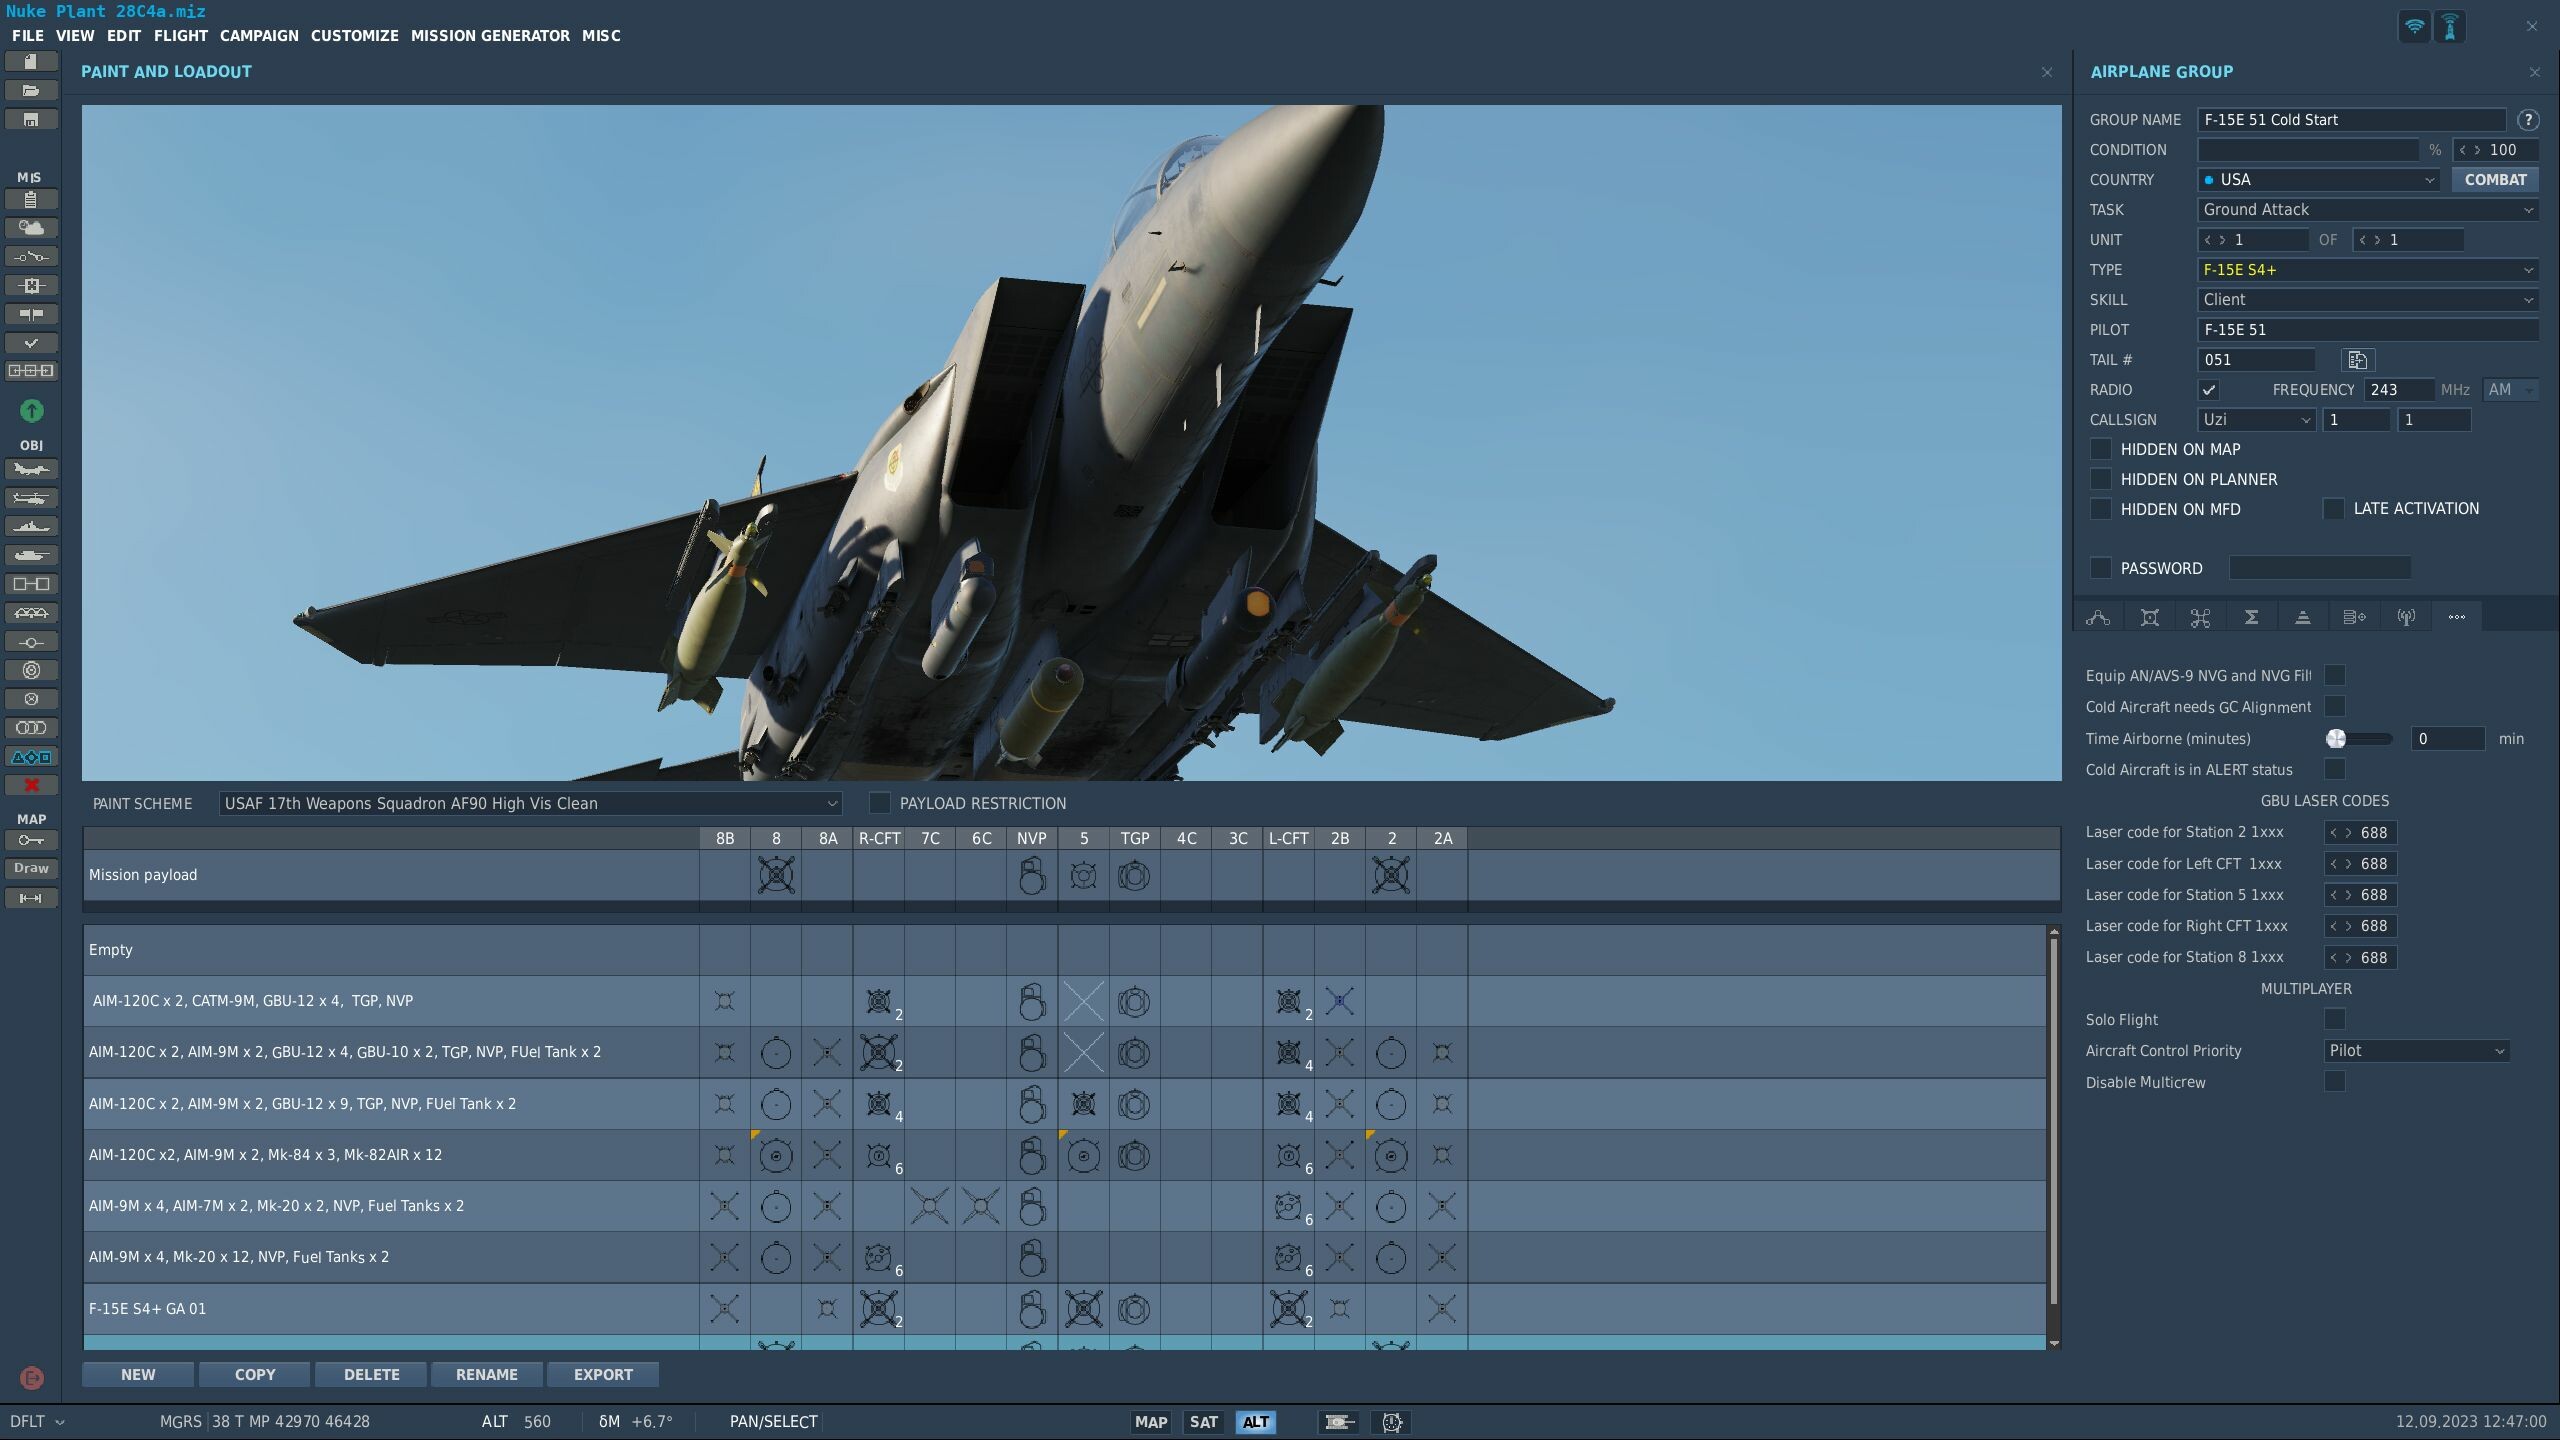Screen dimensions: 2560x1440
Task: Open the TASK dropdown showing Ground Attack
Action: tap(2367, 210)
